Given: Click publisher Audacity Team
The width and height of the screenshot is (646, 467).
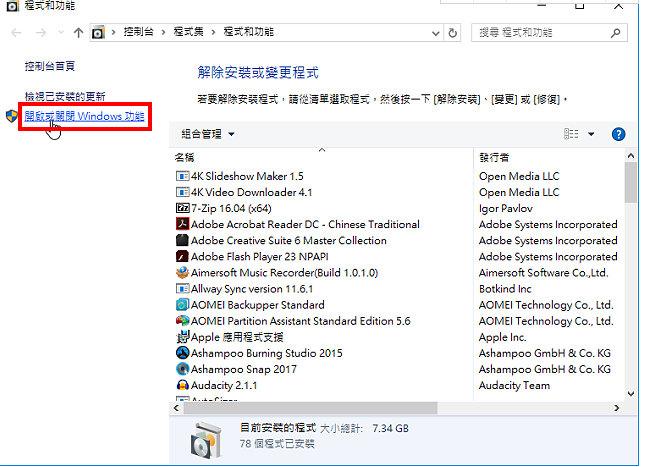Looking at the screenshot, I should click(515, 385).
